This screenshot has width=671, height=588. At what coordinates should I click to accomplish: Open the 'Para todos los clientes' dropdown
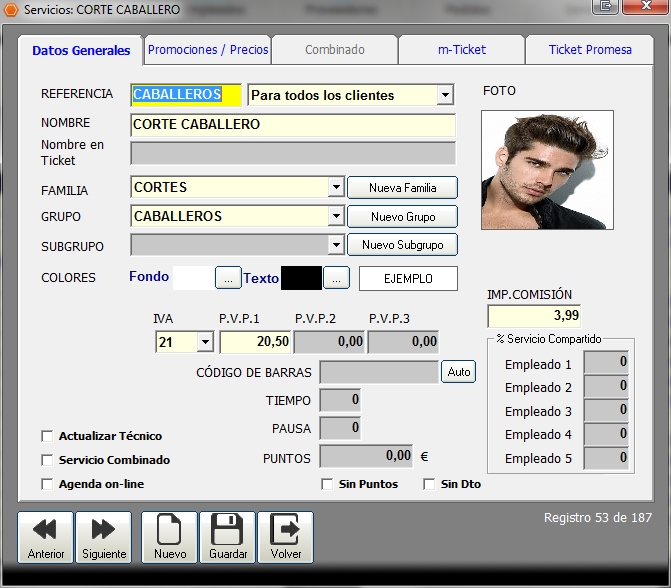coord(445,95)
